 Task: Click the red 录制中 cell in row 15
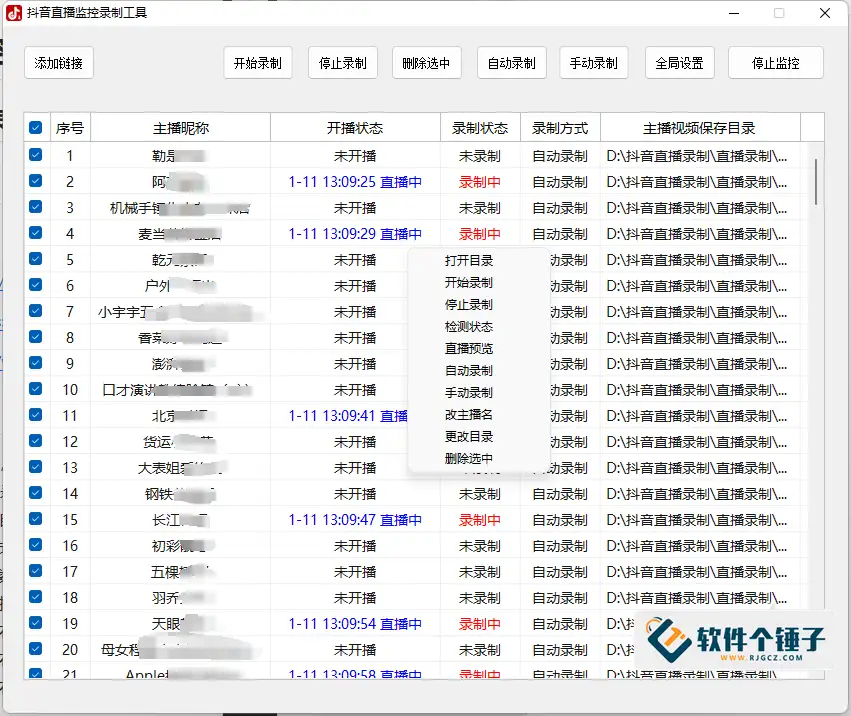click(480, 520)
